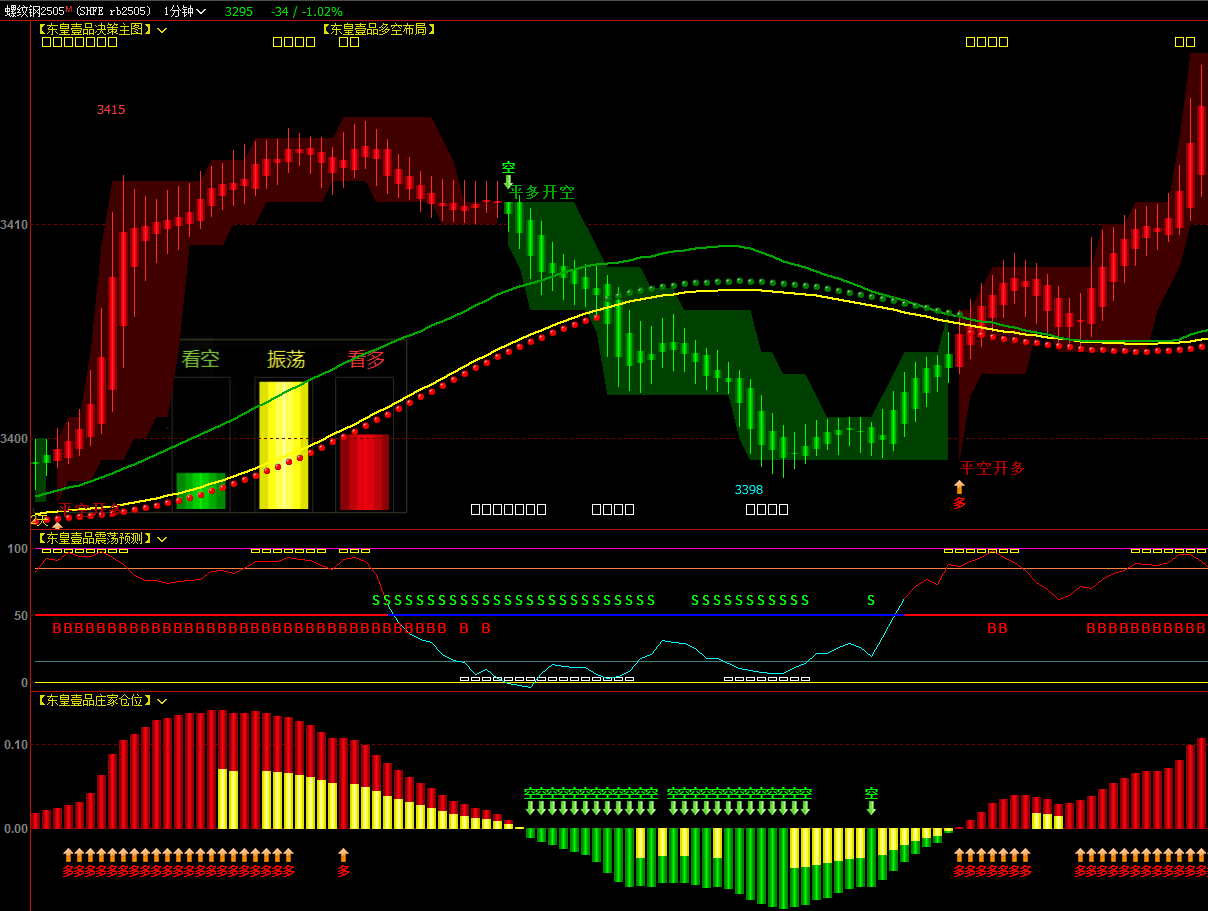Viewport: 1208px width, 911px height.
Task: Click the 振荡 sentiment label
Action: (x=286, y=359)
